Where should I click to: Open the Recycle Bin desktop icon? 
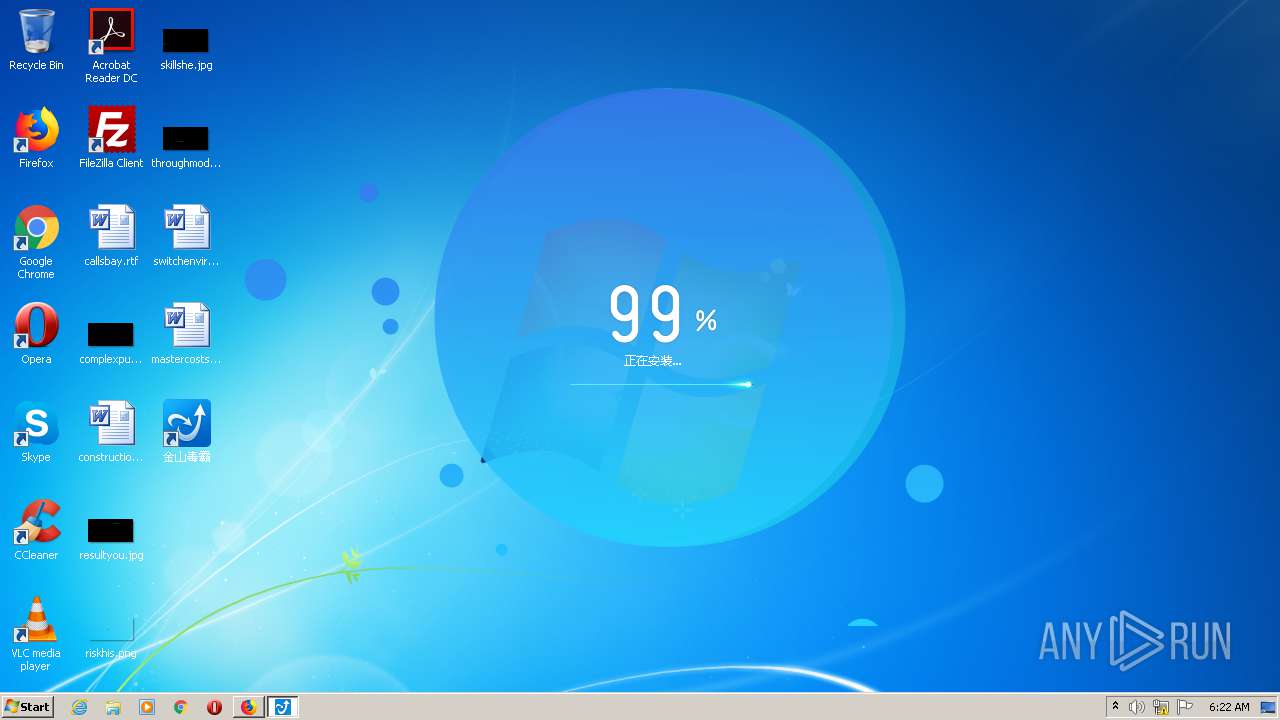click(x=36, y=40)
